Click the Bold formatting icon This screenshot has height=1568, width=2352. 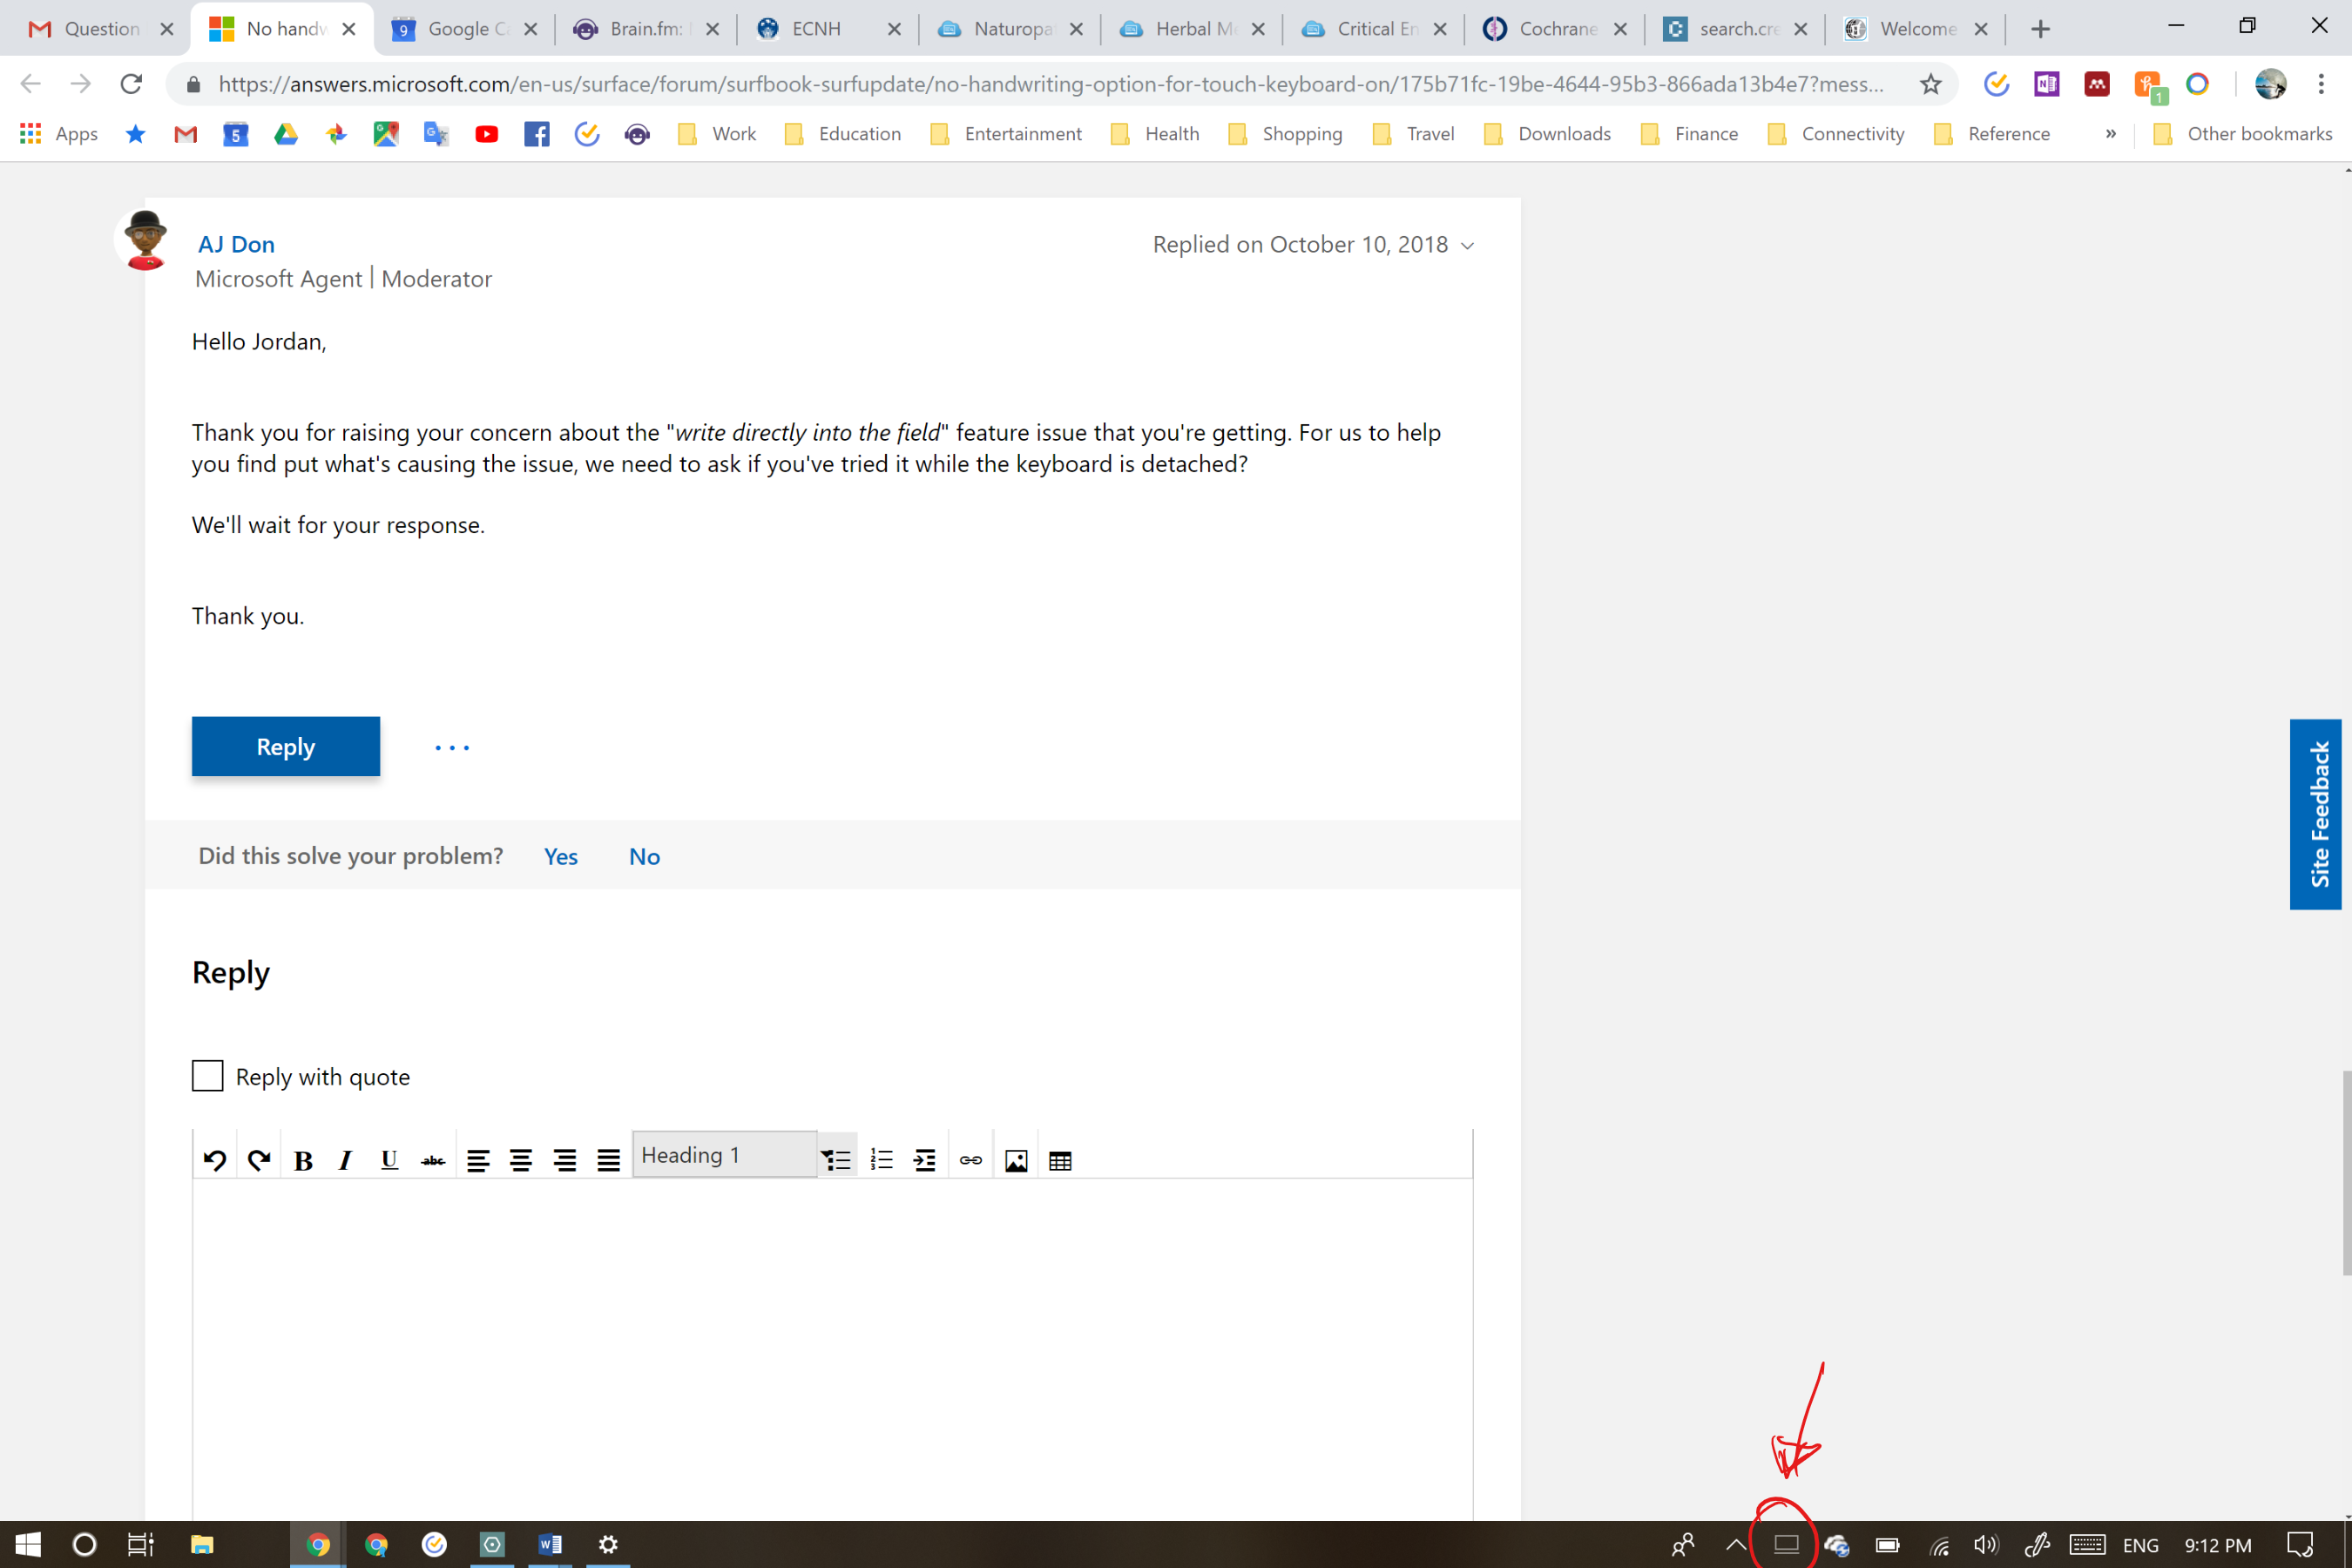point(303,1160)
